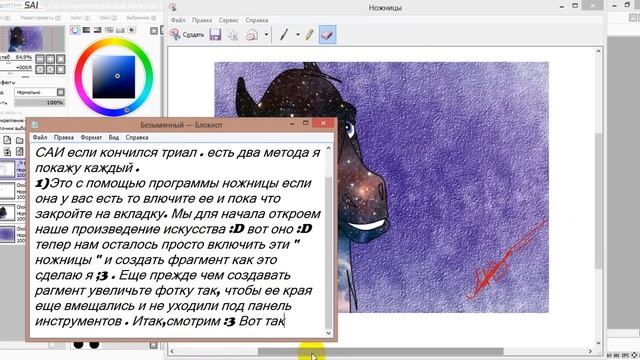
Task: Open the send snip dropdown arrow
Action: (x=266, y=35)
